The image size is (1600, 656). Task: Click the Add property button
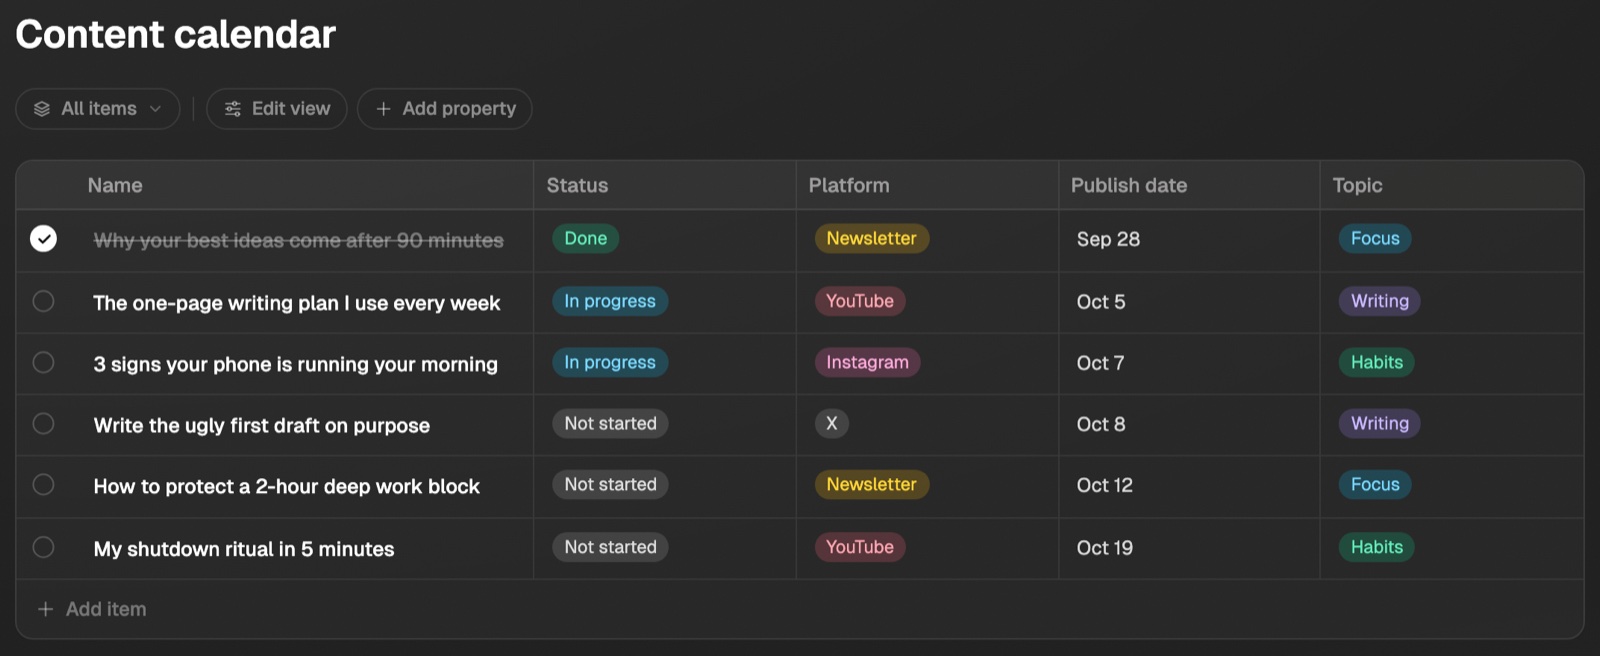(445, 109)
